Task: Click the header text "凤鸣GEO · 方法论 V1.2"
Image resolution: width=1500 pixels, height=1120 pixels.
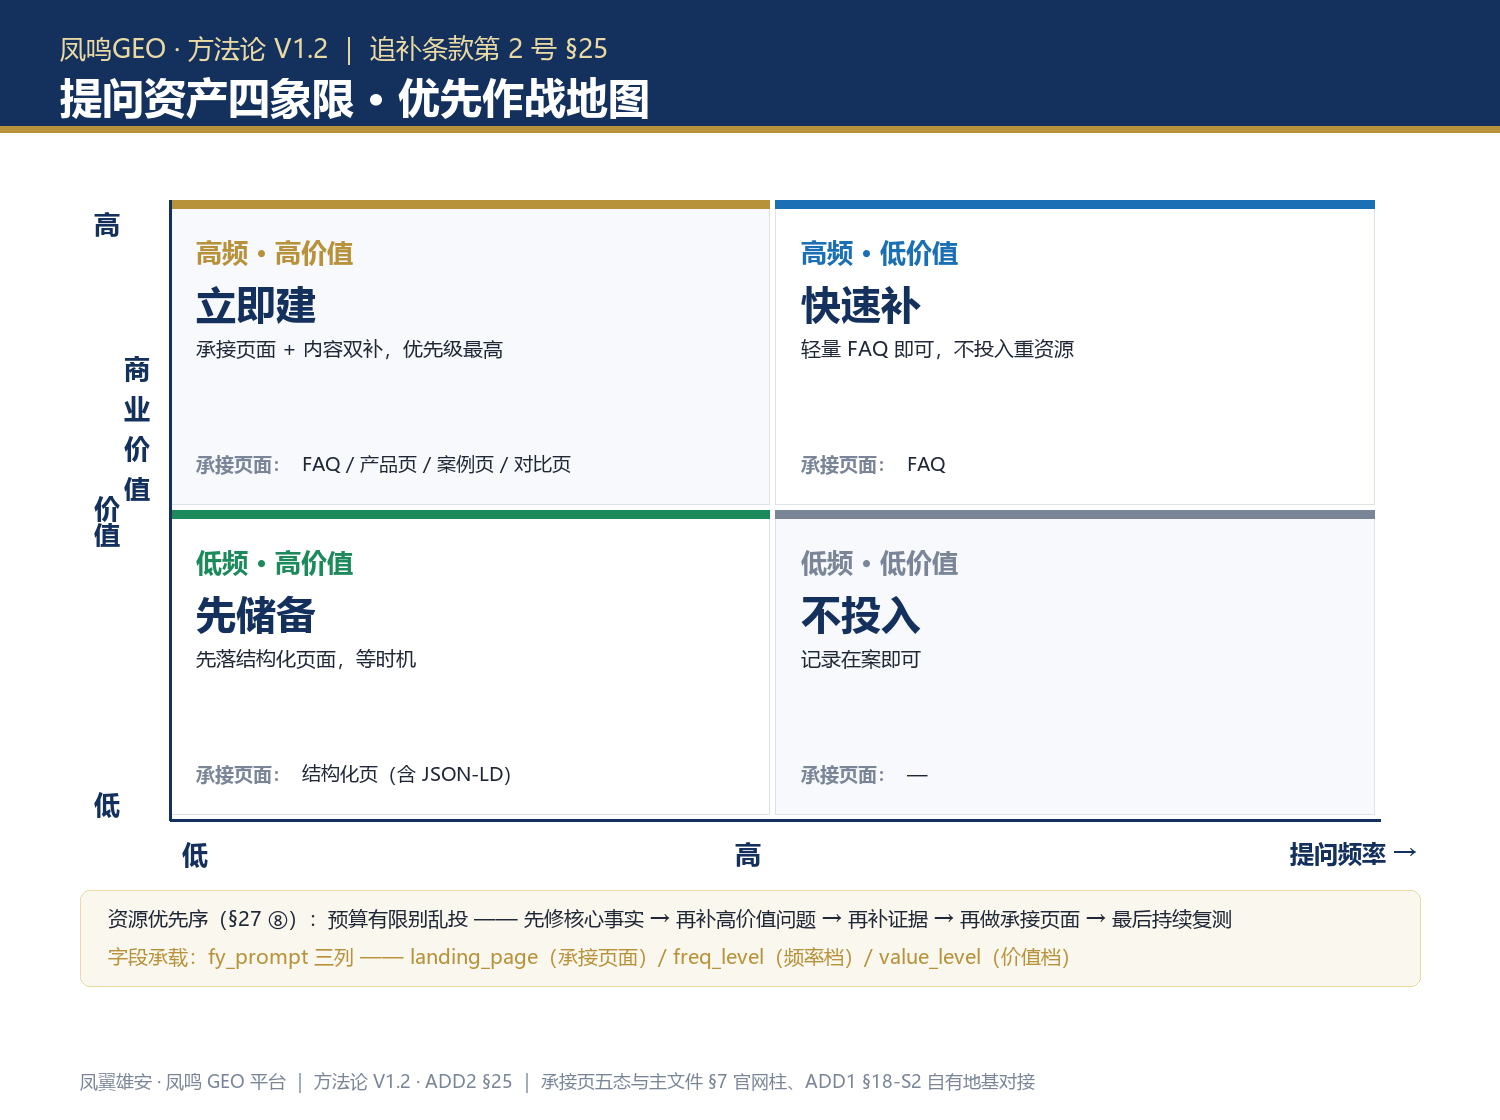Action: pos(194,49)
